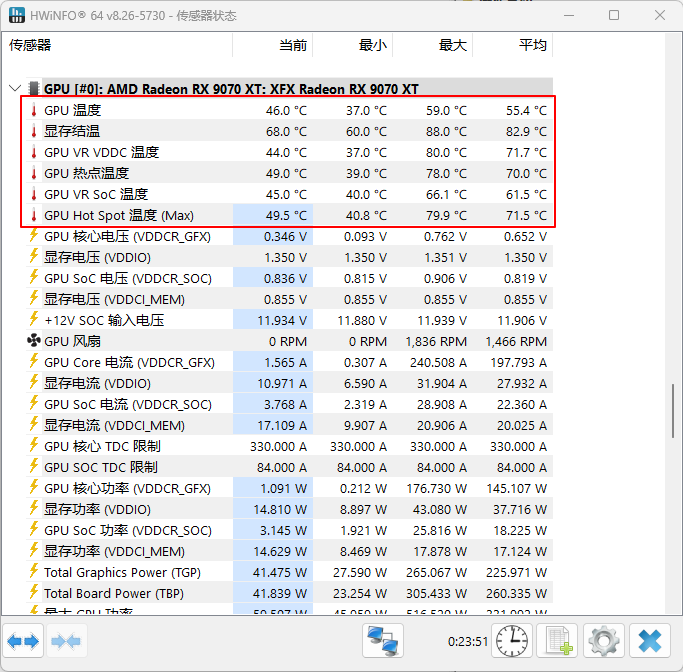Click the 88.0 °C maximum 显存结温 value
The image size is (683, 672).
click(446, 132)
